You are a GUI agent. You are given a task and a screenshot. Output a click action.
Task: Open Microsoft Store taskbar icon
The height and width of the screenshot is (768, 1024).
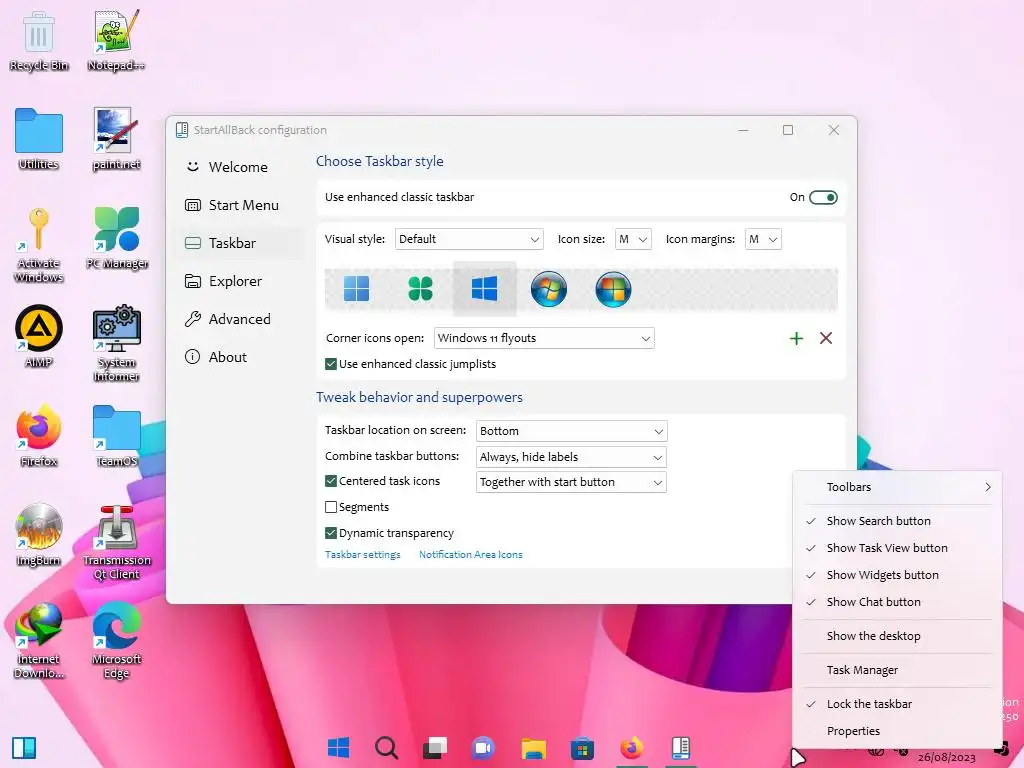pos(582,748)
